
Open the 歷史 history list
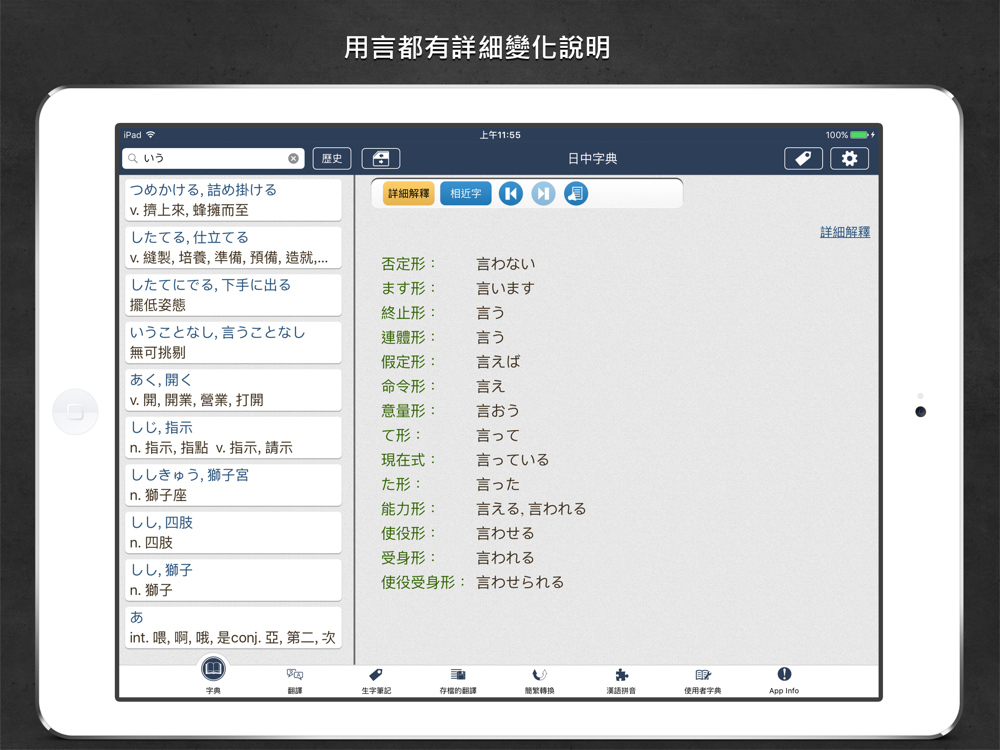[x=331, y=158]
